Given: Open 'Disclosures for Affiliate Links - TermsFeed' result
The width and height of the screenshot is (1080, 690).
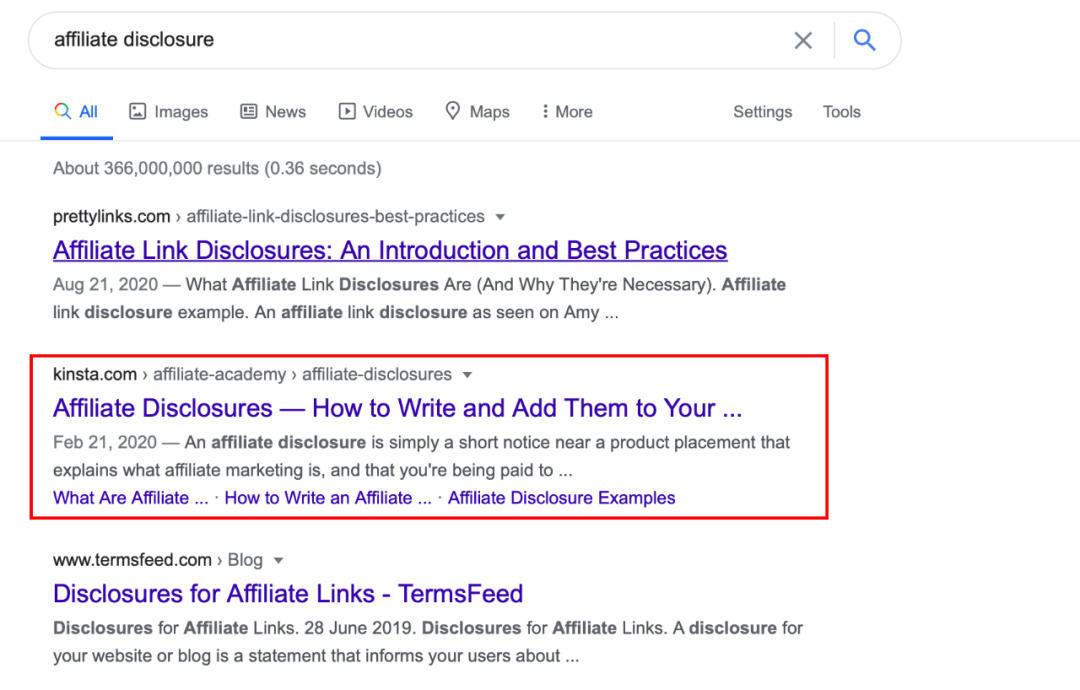Looking at the screenshot, I should [x=288, y=594].
